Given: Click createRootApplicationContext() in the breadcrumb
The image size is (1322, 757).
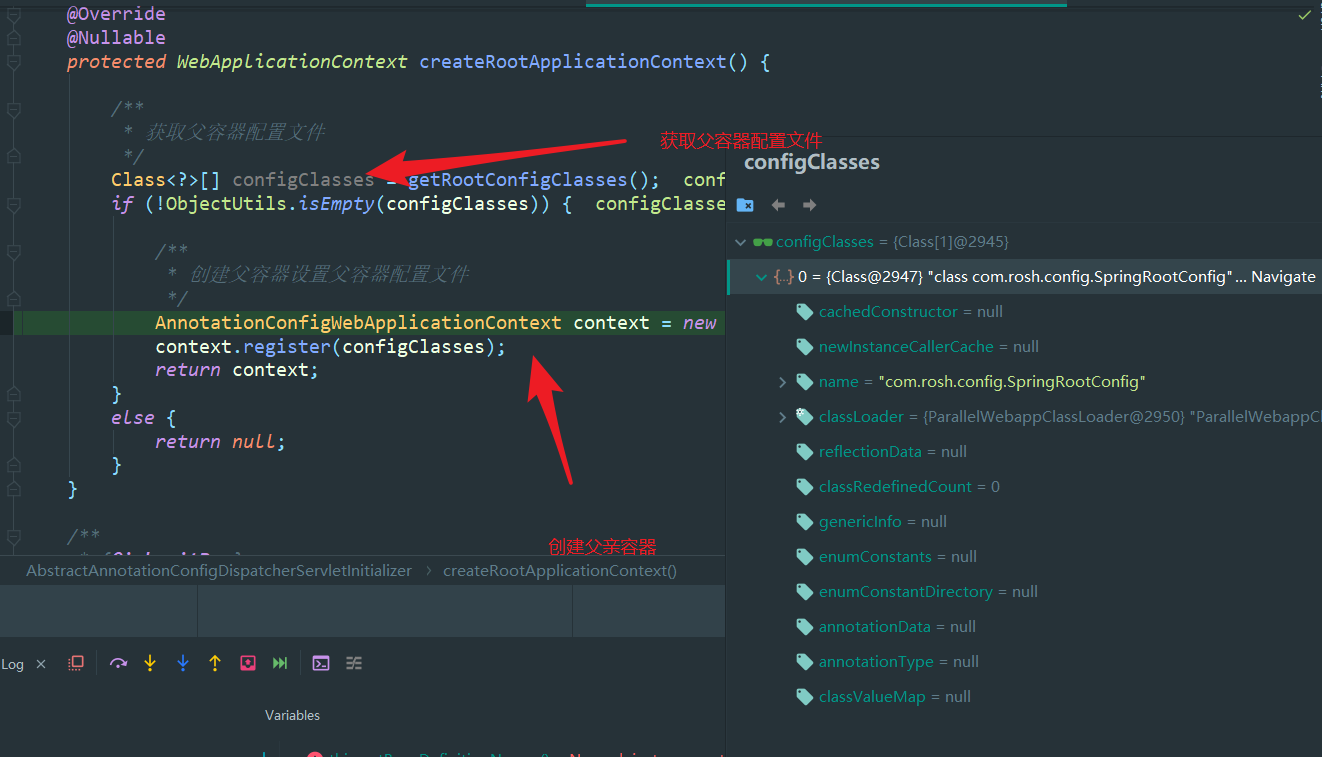Looking at the screenshot, I should pyautogui.click(x=560, y=571).
